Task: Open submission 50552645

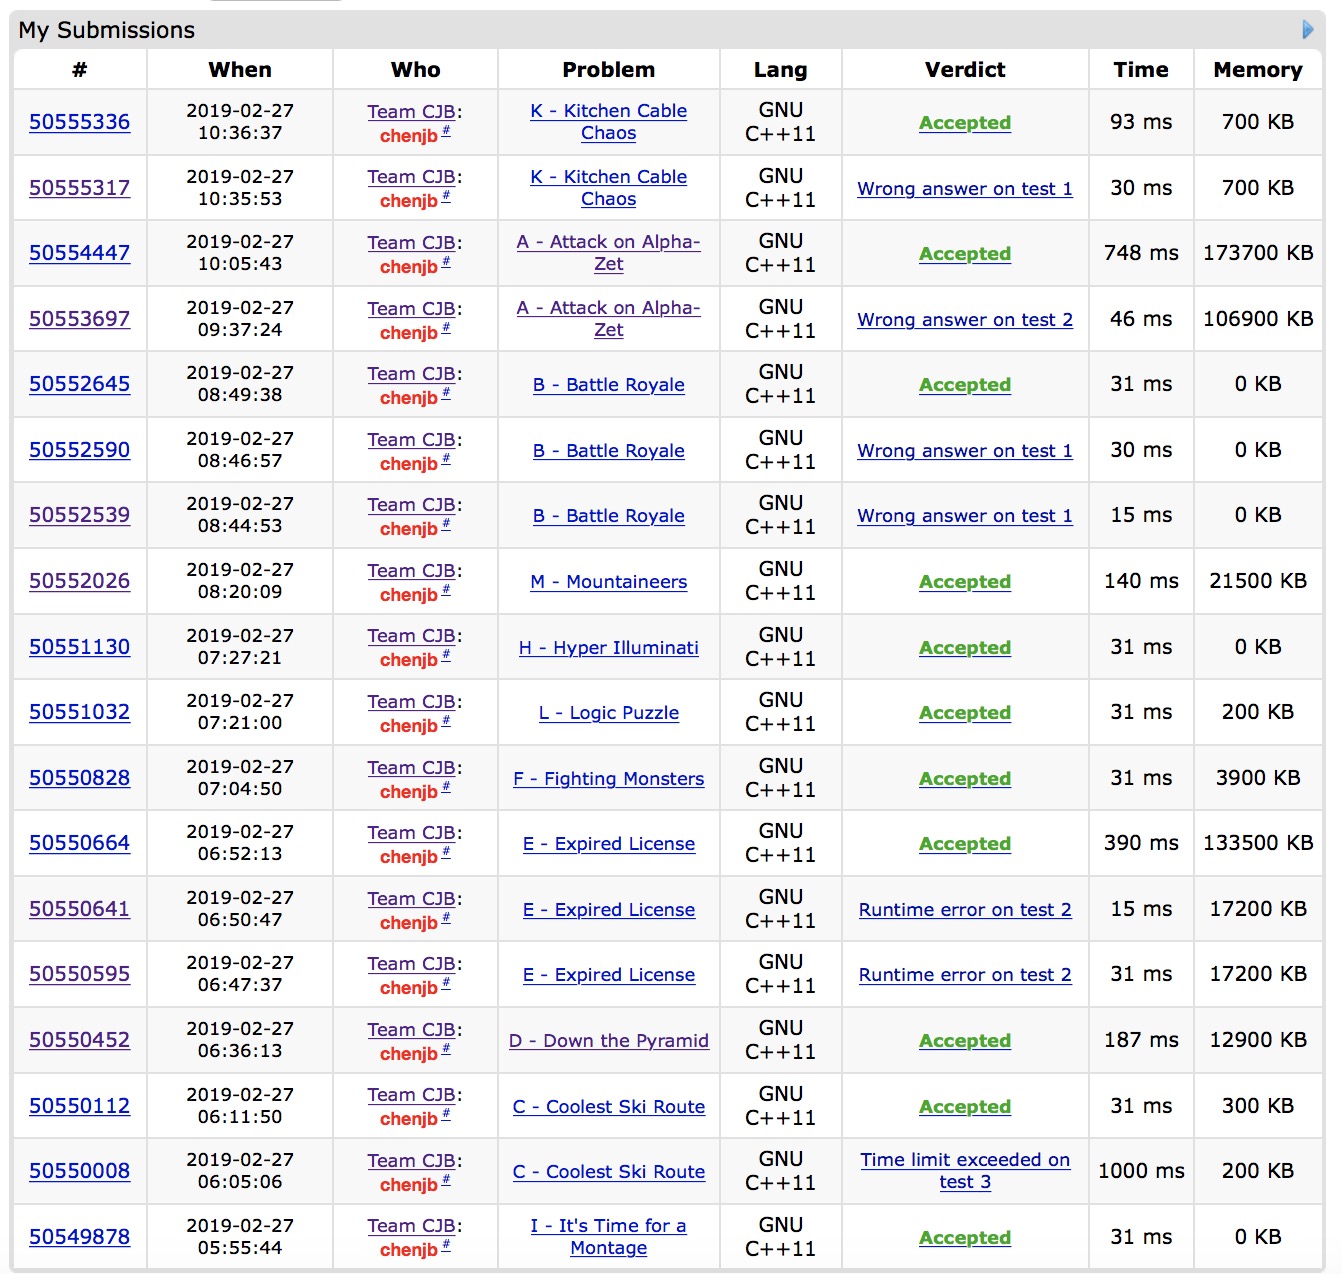Action: pos(79,384)
